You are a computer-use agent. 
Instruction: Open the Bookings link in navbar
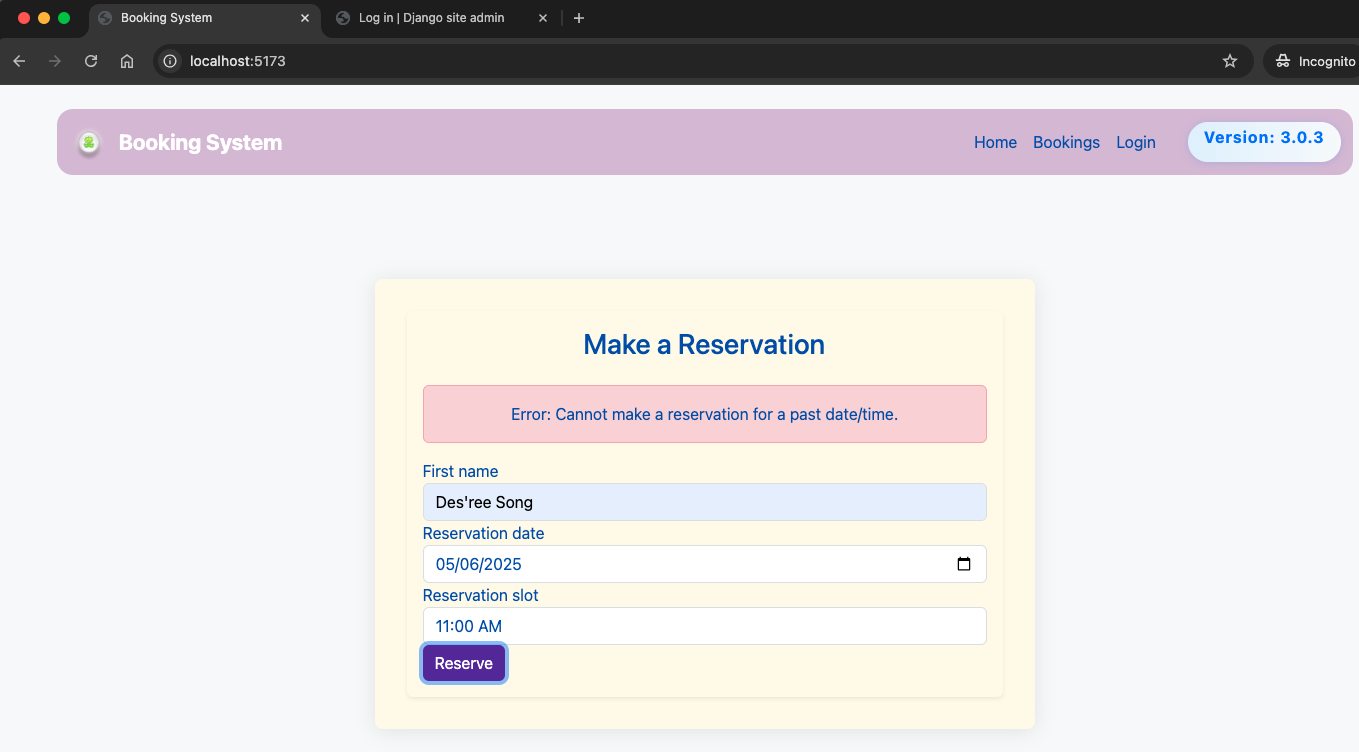click(1066, 142)
